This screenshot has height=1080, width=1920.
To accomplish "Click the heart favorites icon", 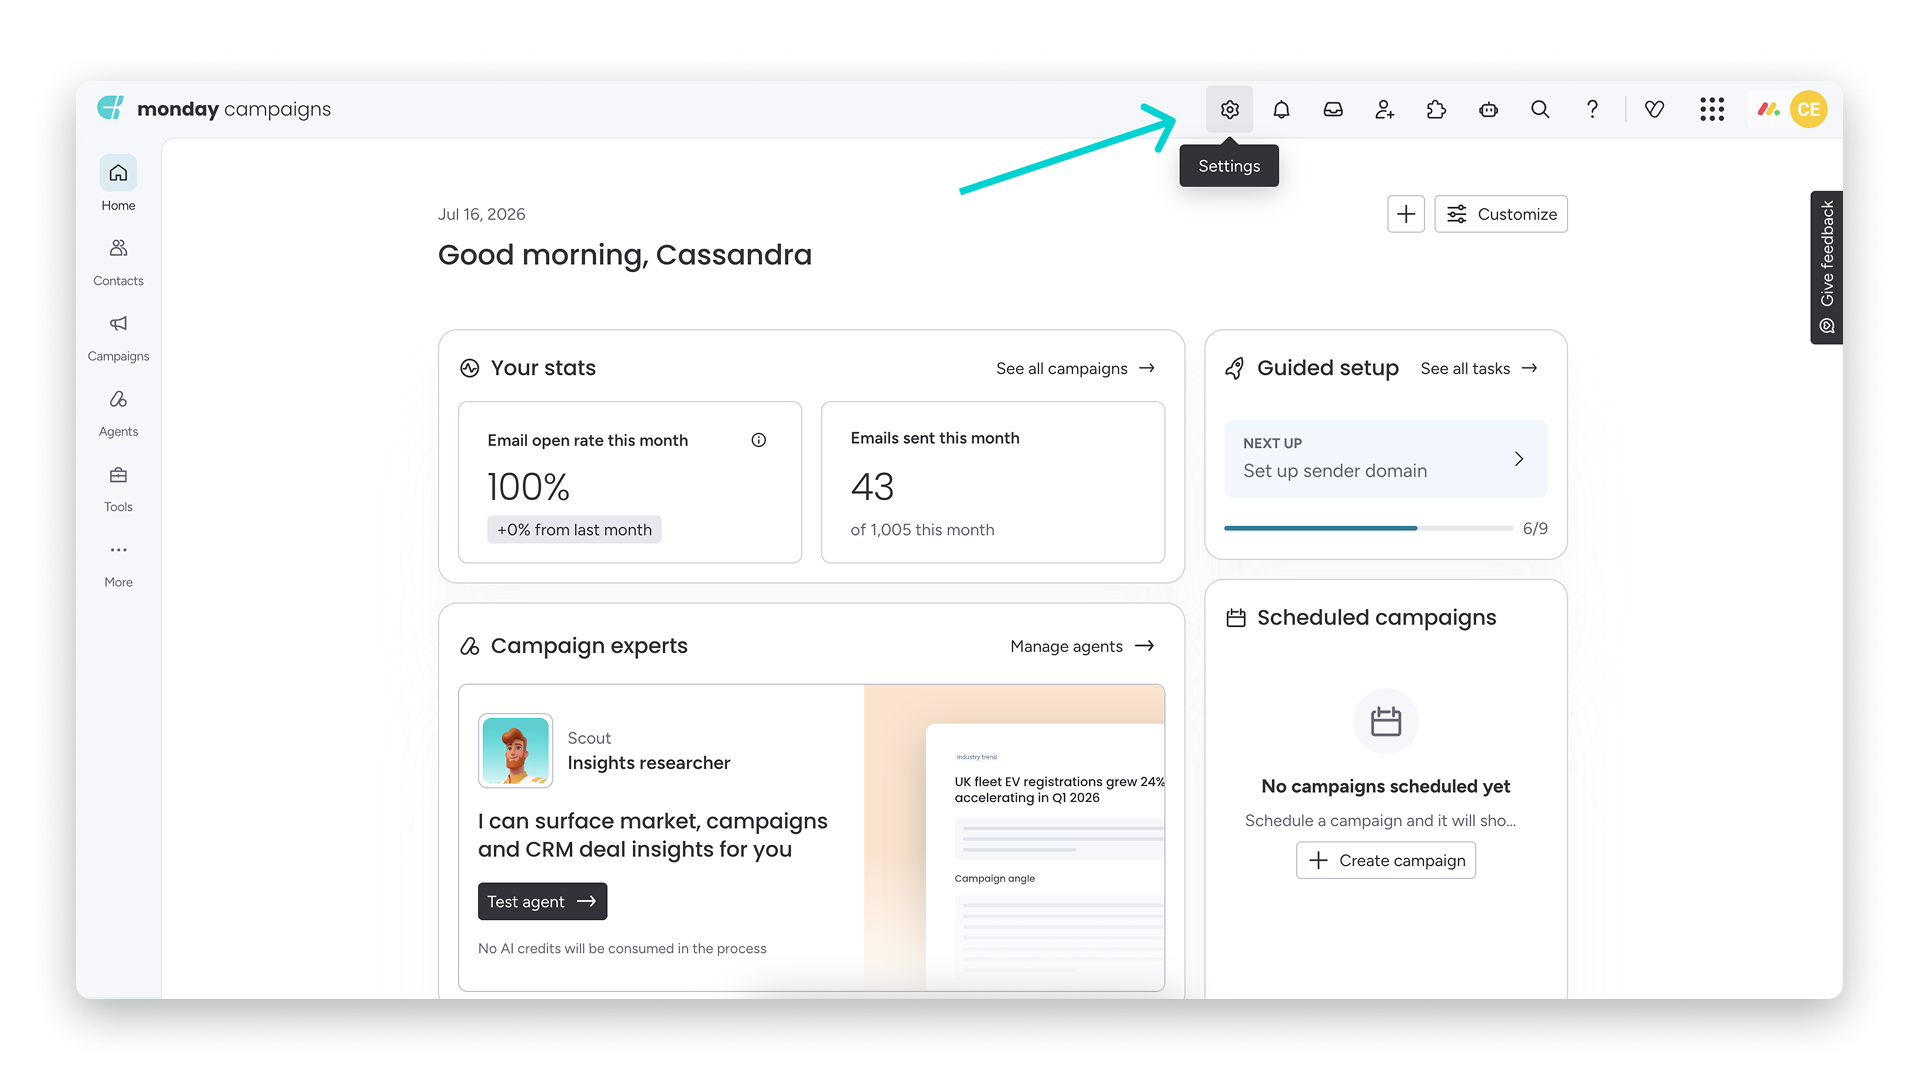I will (1655, 110).
